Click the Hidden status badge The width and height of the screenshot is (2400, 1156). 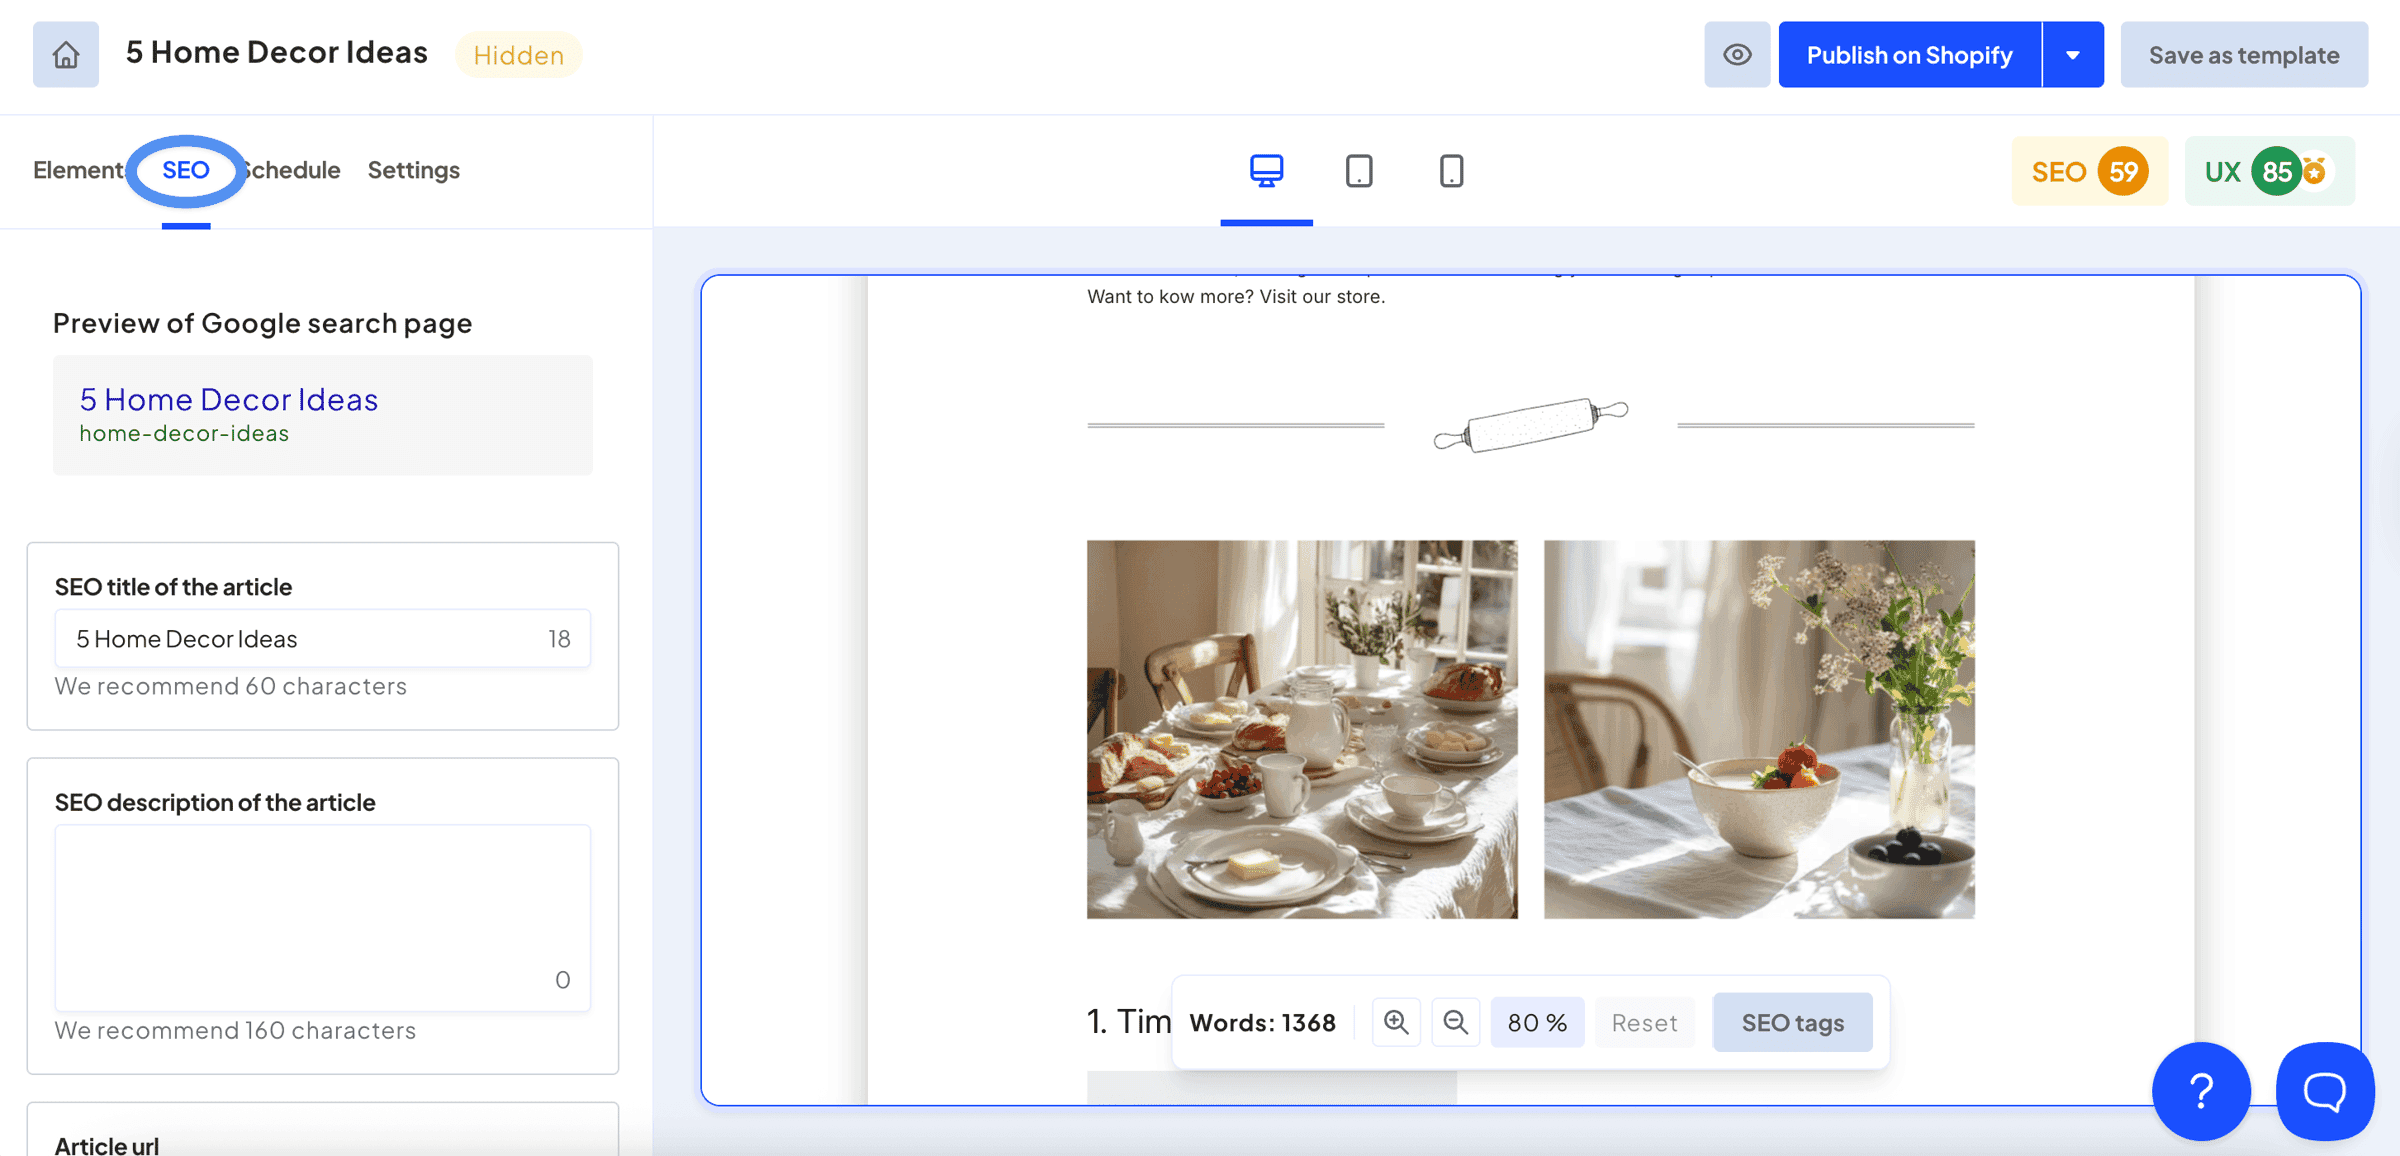coord(518,55)
